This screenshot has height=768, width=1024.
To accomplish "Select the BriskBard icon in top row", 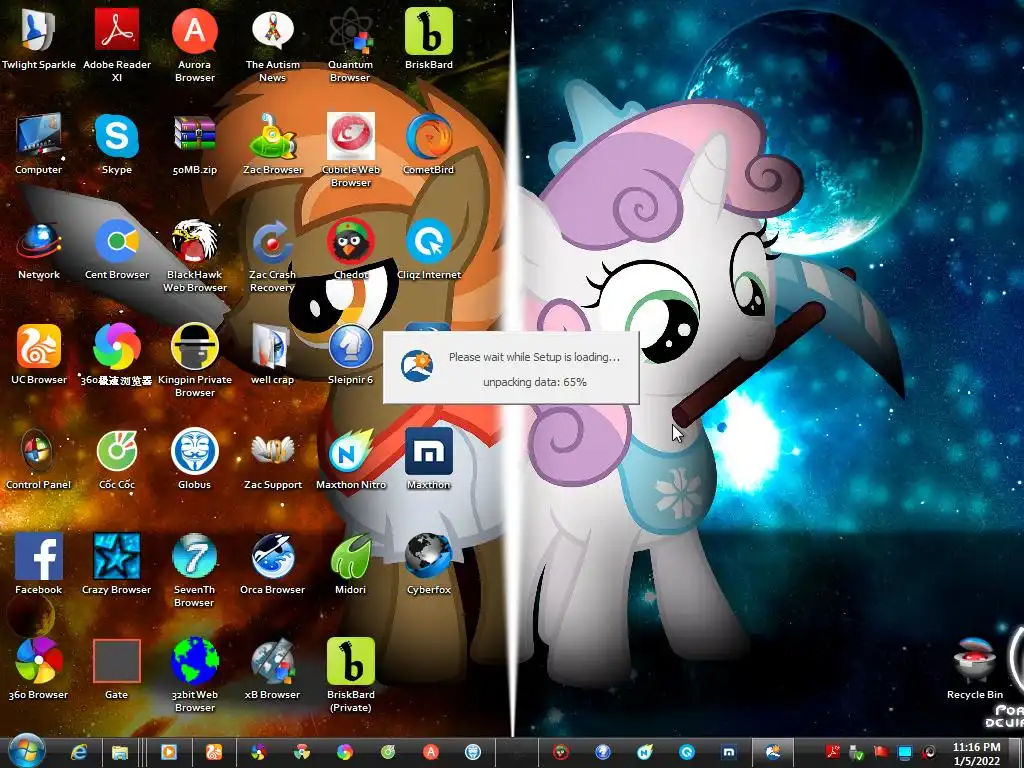I will [429, 31].
